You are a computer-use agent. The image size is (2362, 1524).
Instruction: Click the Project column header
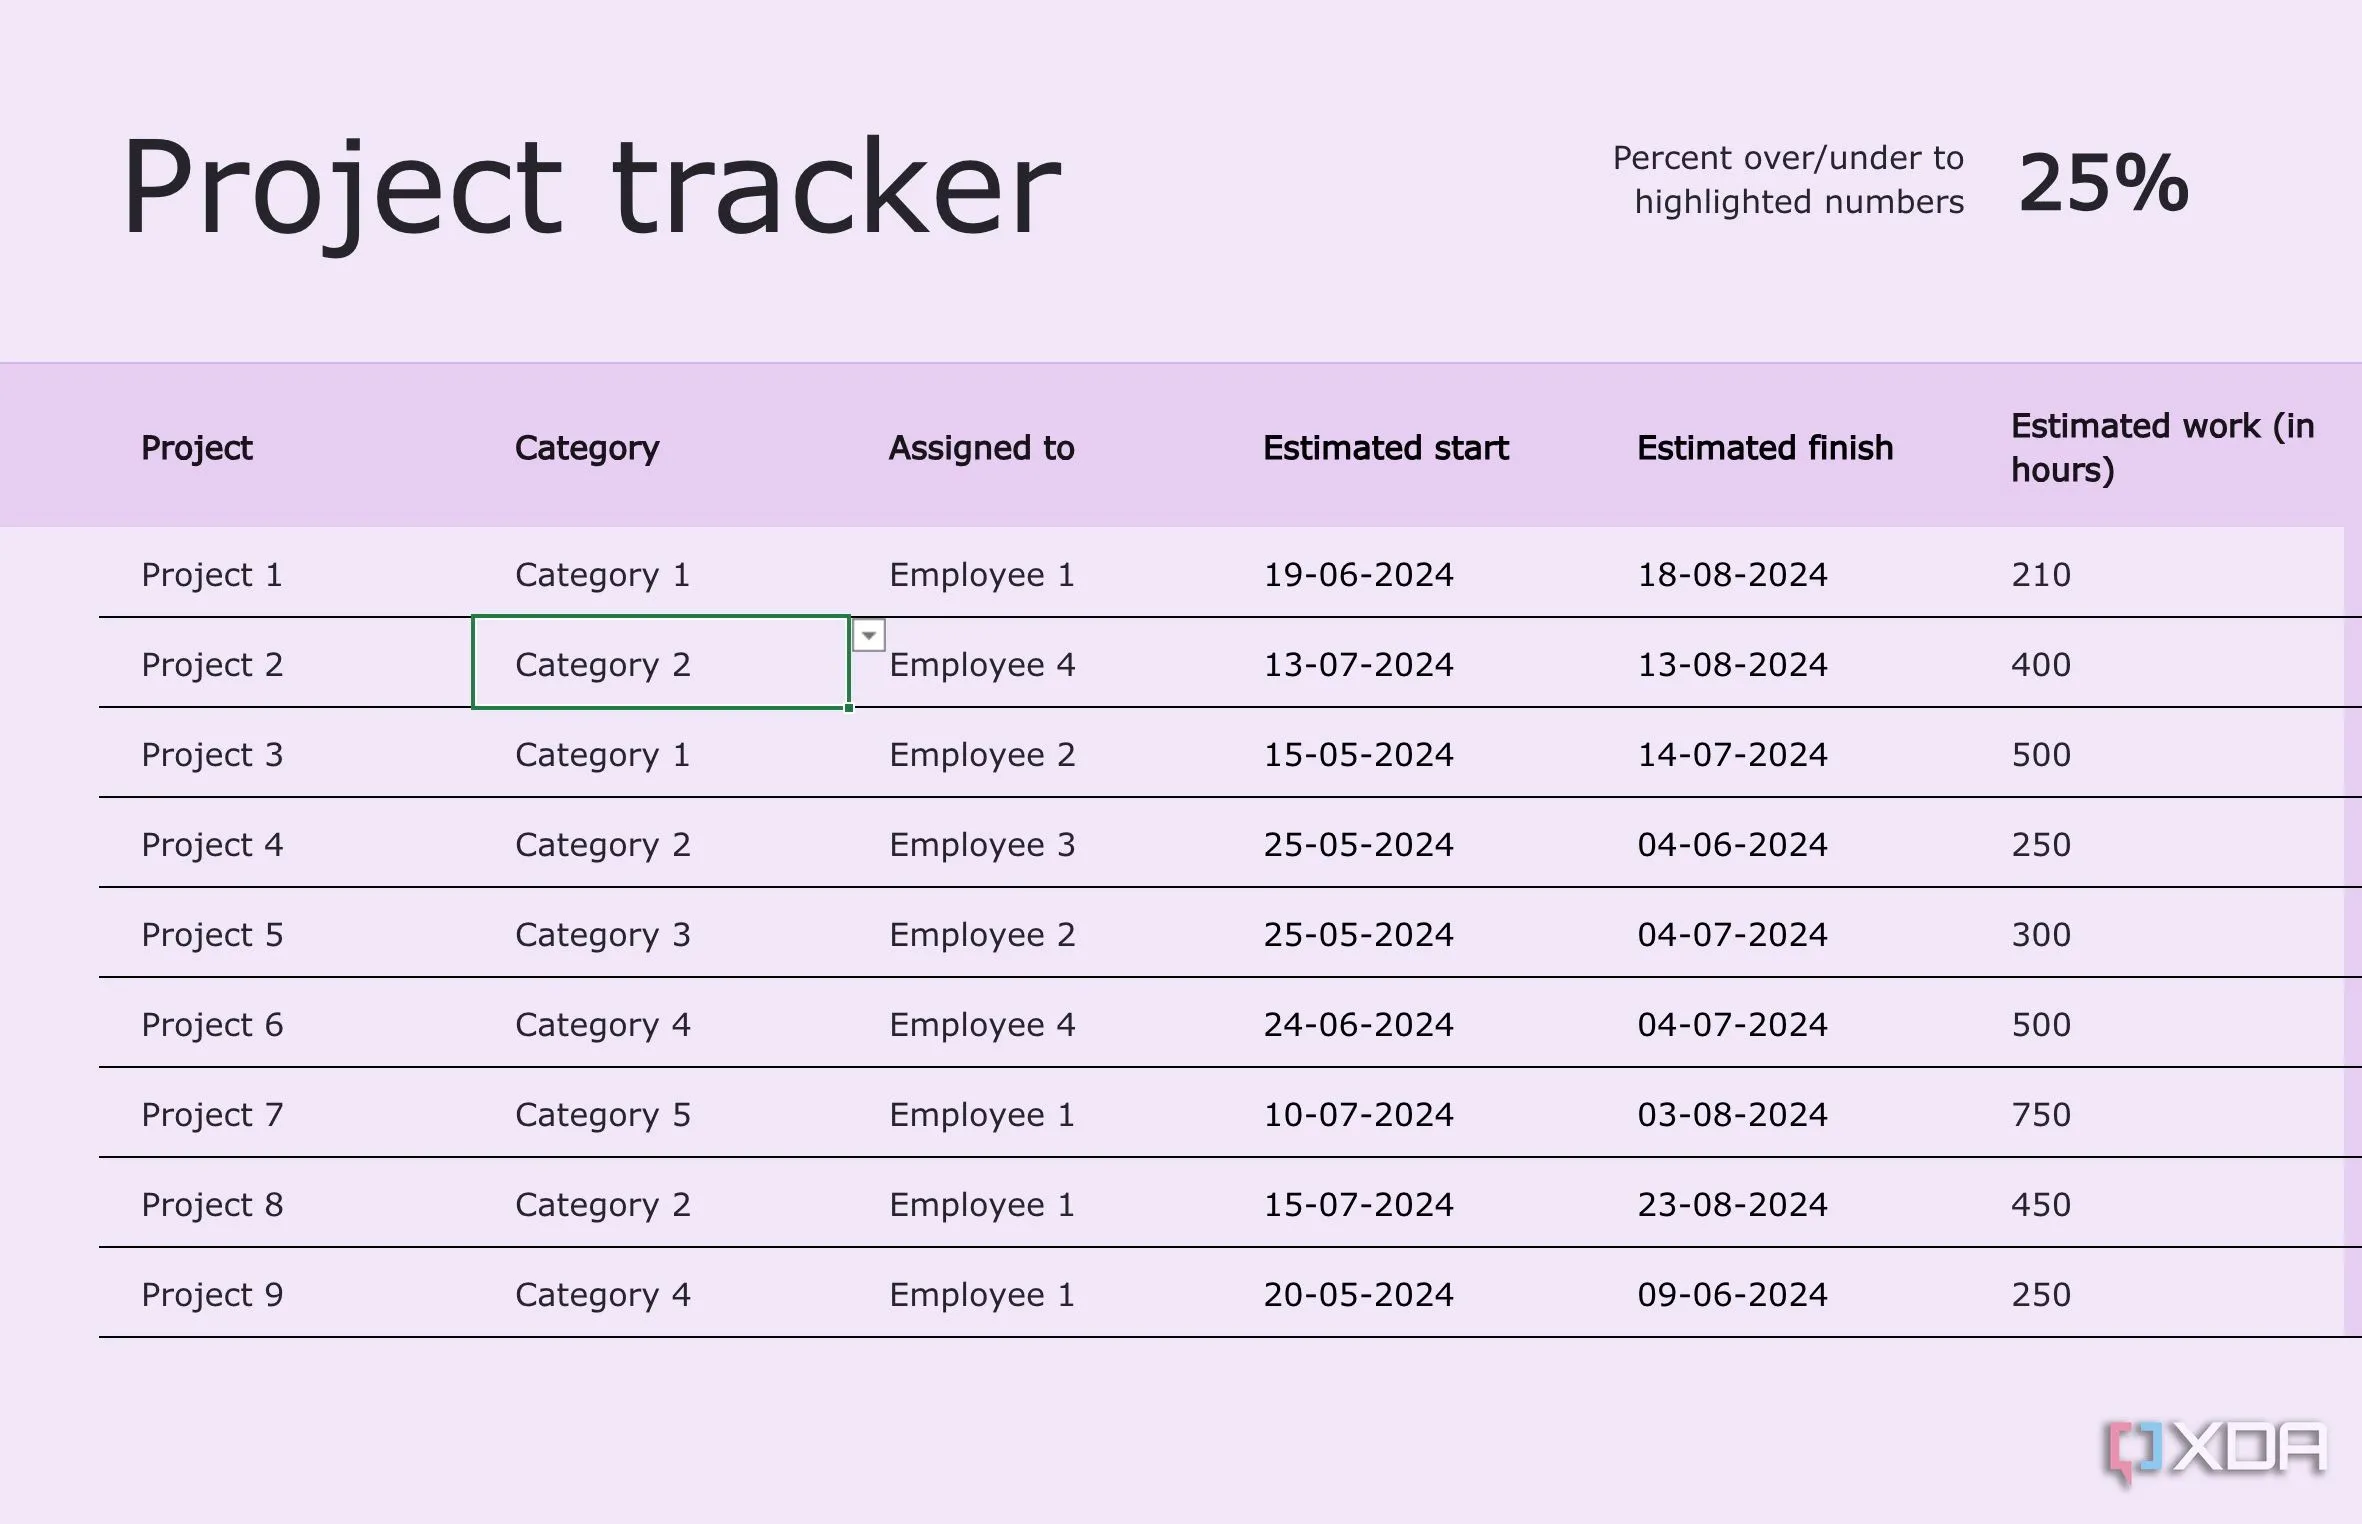[x=197, y=447]
